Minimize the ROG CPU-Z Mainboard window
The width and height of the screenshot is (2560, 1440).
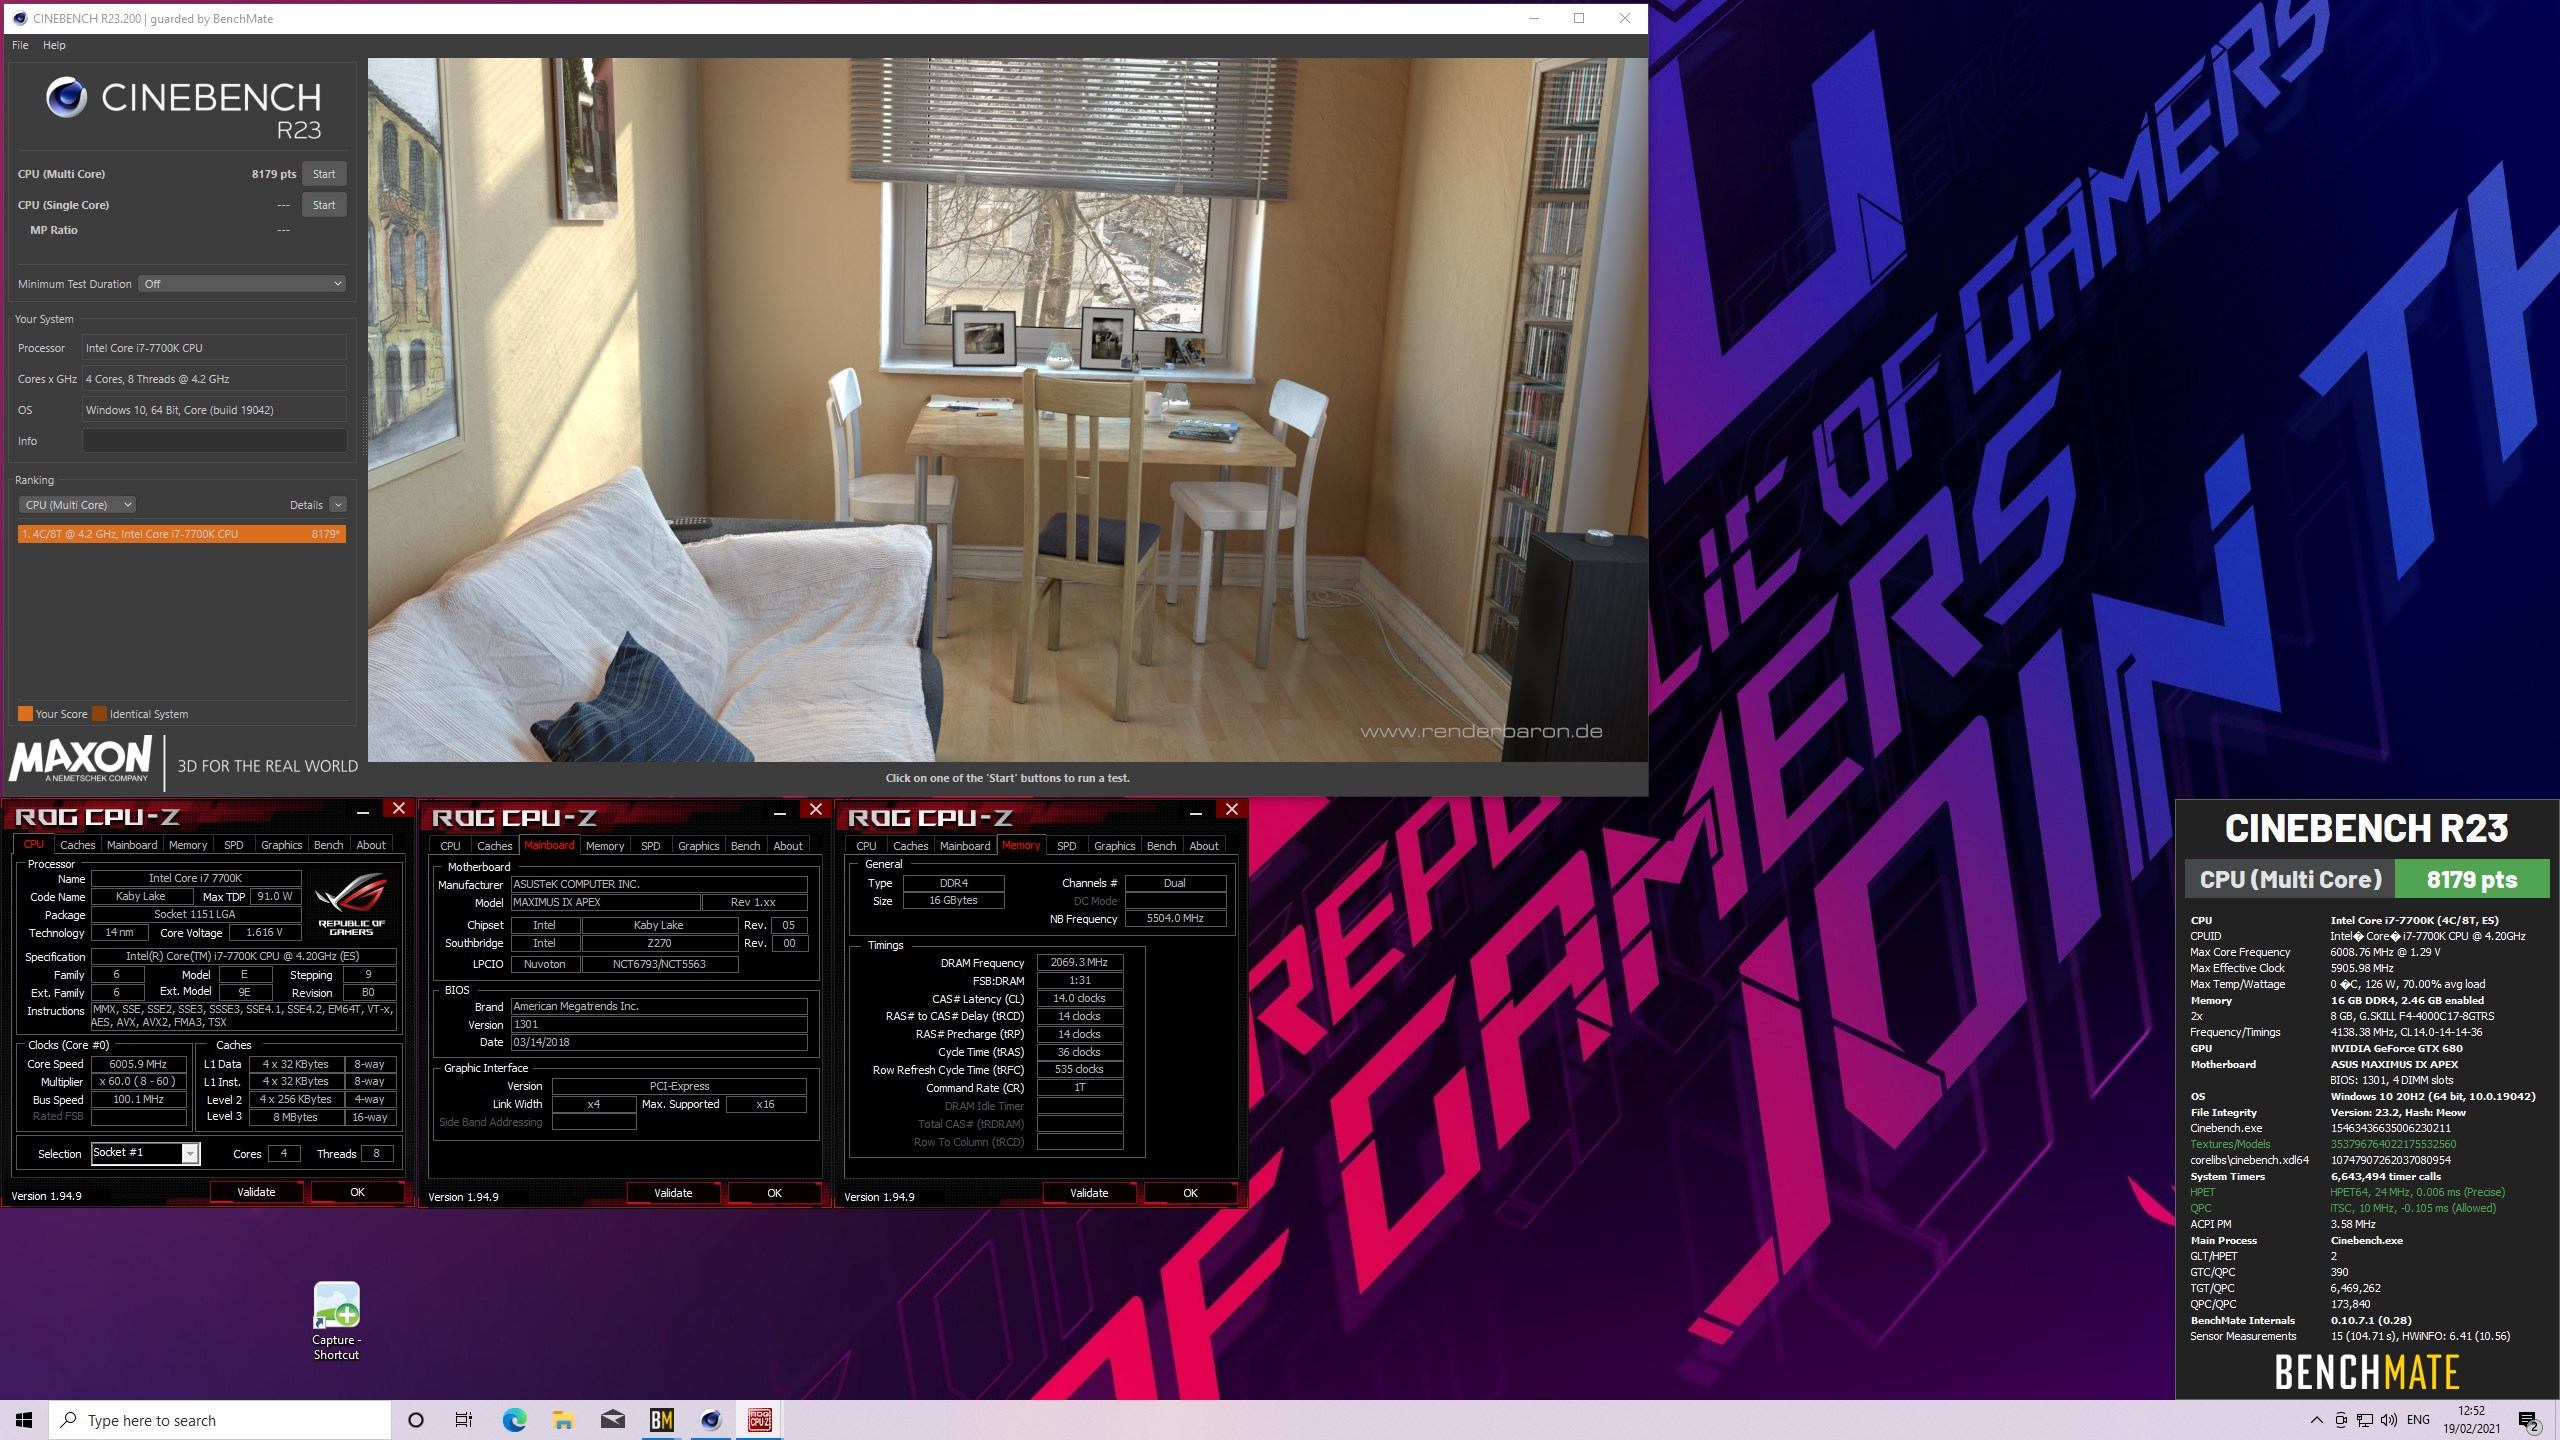coord(780,811)
